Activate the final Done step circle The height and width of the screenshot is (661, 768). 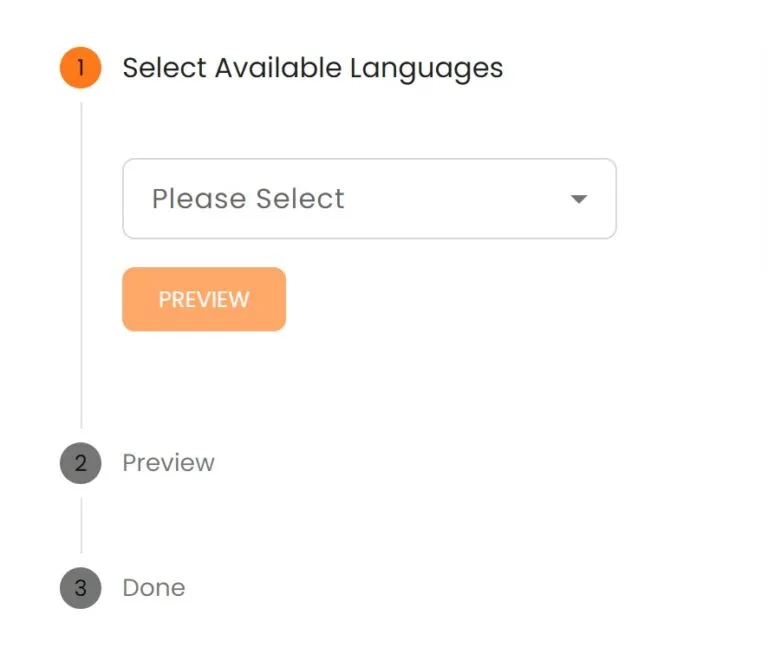click(x=80, y=588)
